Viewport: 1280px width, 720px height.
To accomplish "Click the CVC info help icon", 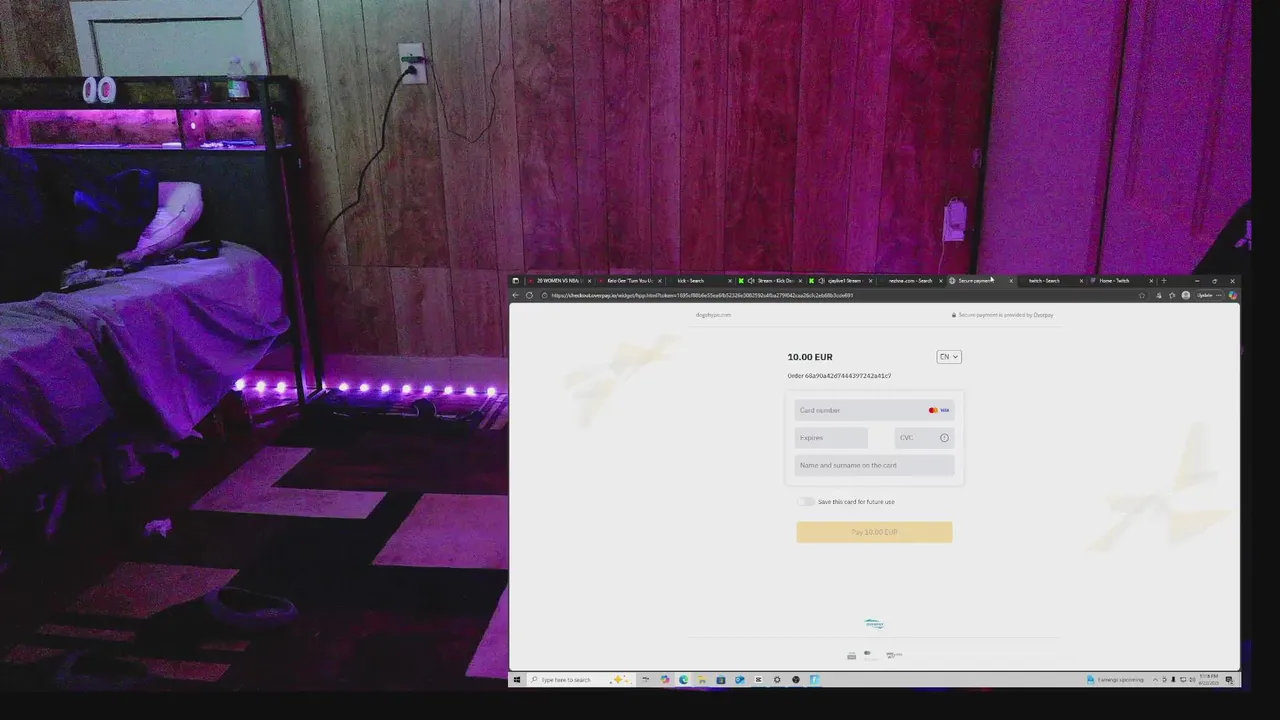I will pos(944,438).
